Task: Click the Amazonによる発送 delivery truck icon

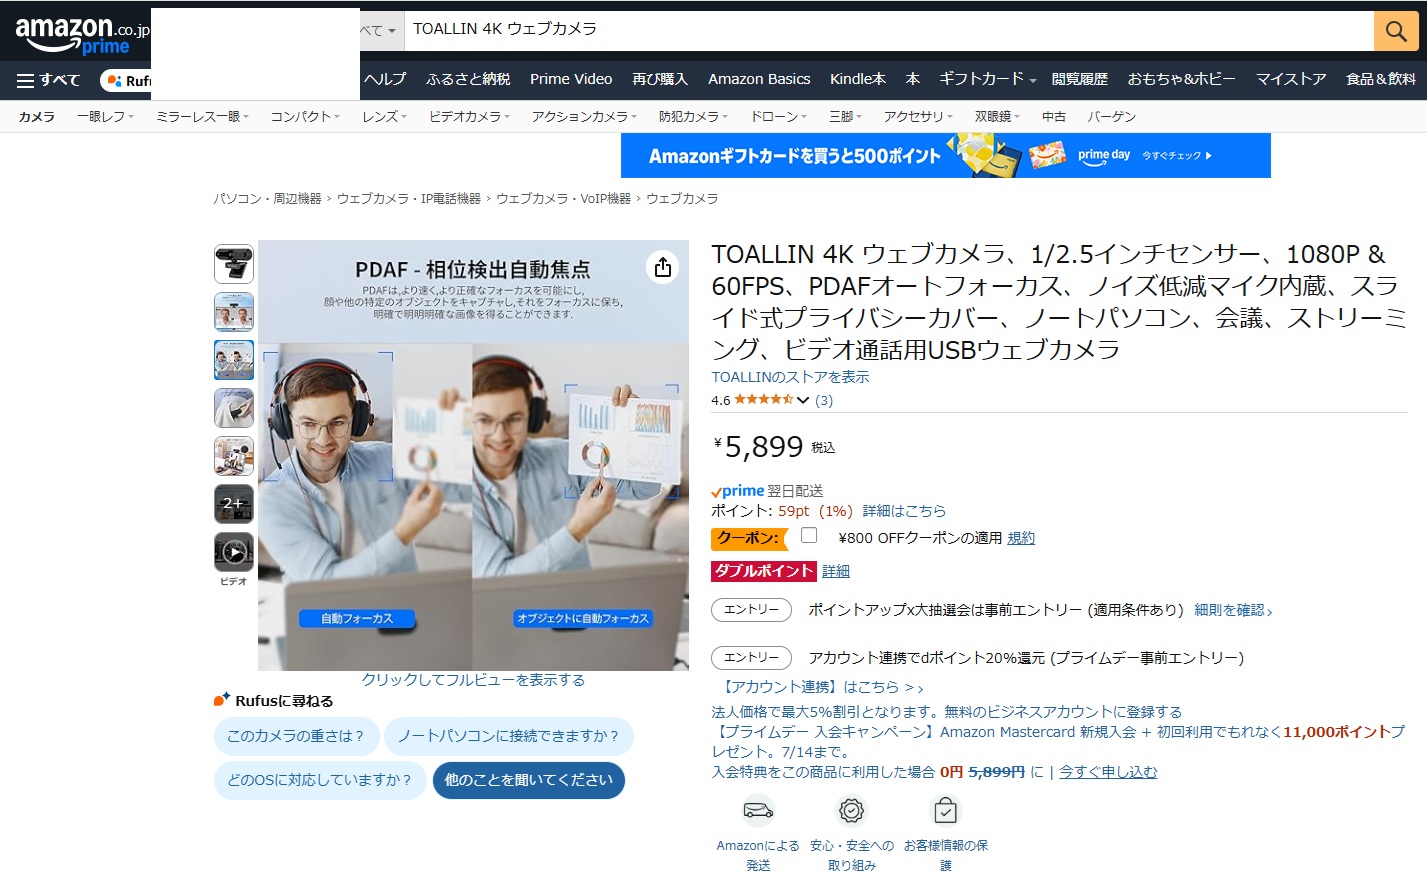Action: [758, 809]
